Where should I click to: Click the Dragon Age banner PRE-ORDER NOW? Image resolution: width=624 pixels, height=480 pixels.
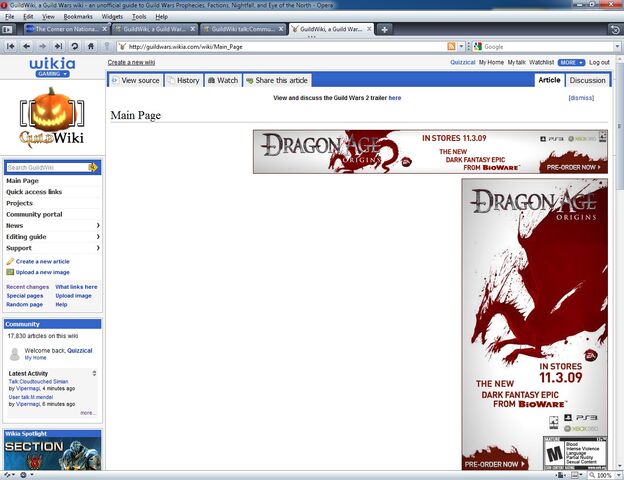click(x=573, y=168)
